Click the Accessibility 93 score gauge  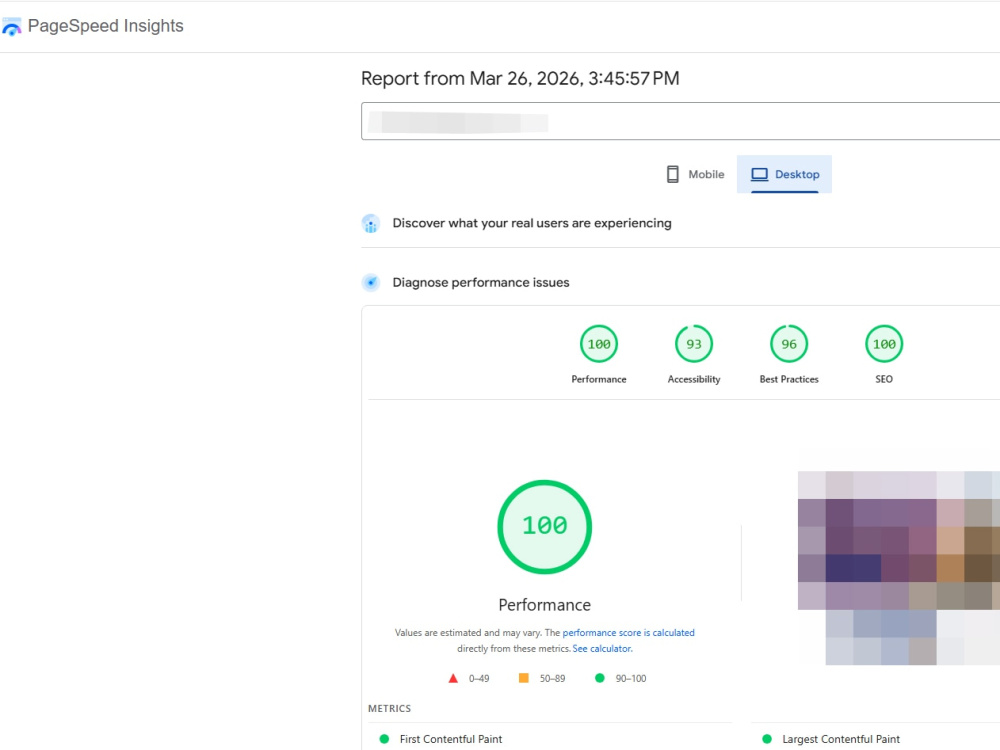click(694, 344)
